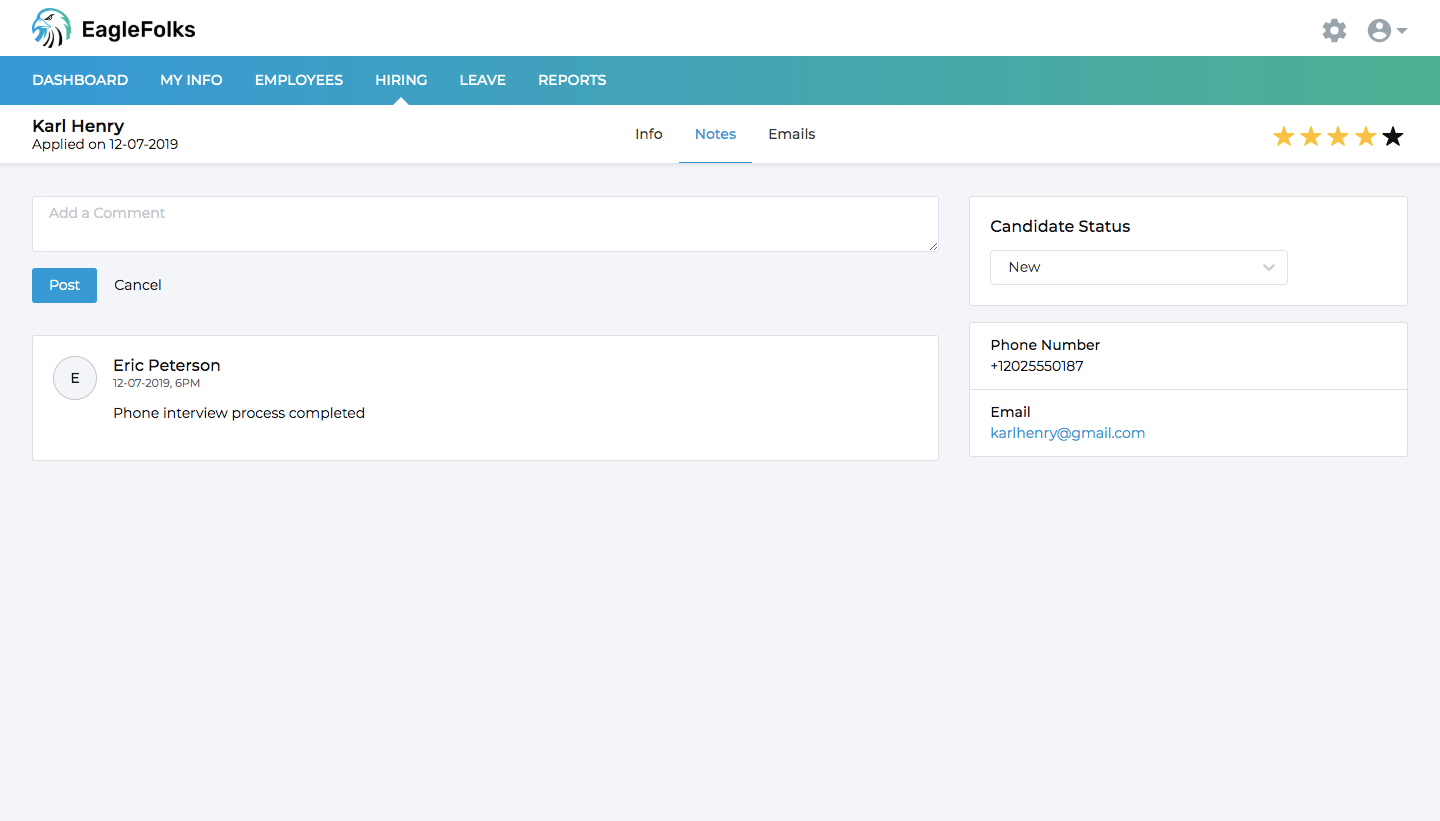The height and width of the screenshot is (821, 1440).
Task: Click the Eric Peterson commenter name
Action: pos(167,365)
